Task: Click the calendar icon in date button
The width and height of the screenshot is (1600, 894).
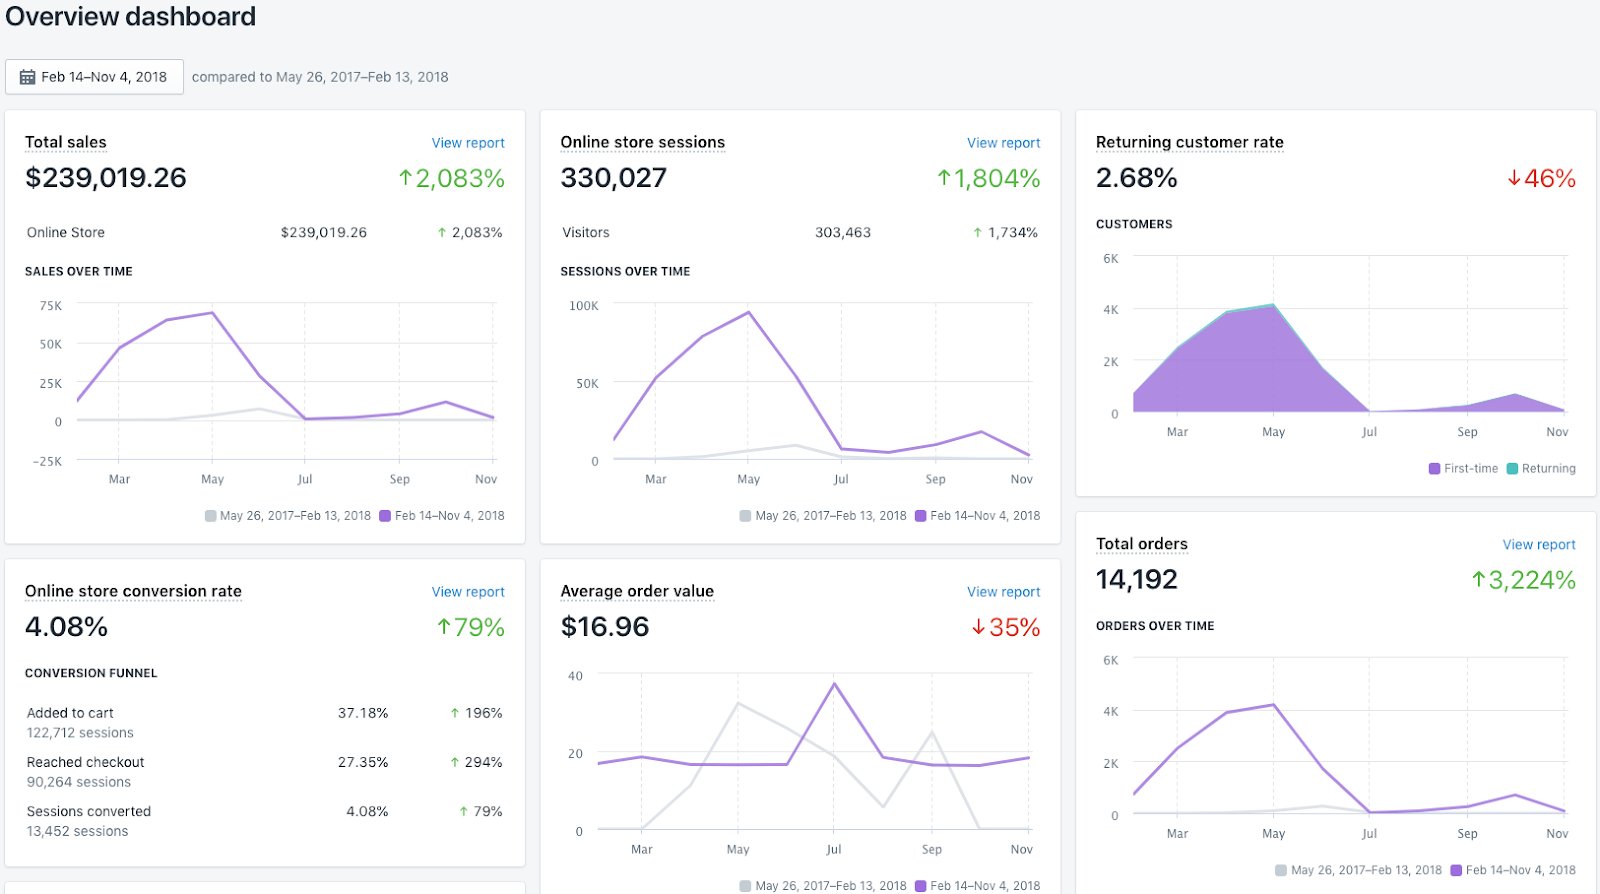Action: click(x=28, y=77)
